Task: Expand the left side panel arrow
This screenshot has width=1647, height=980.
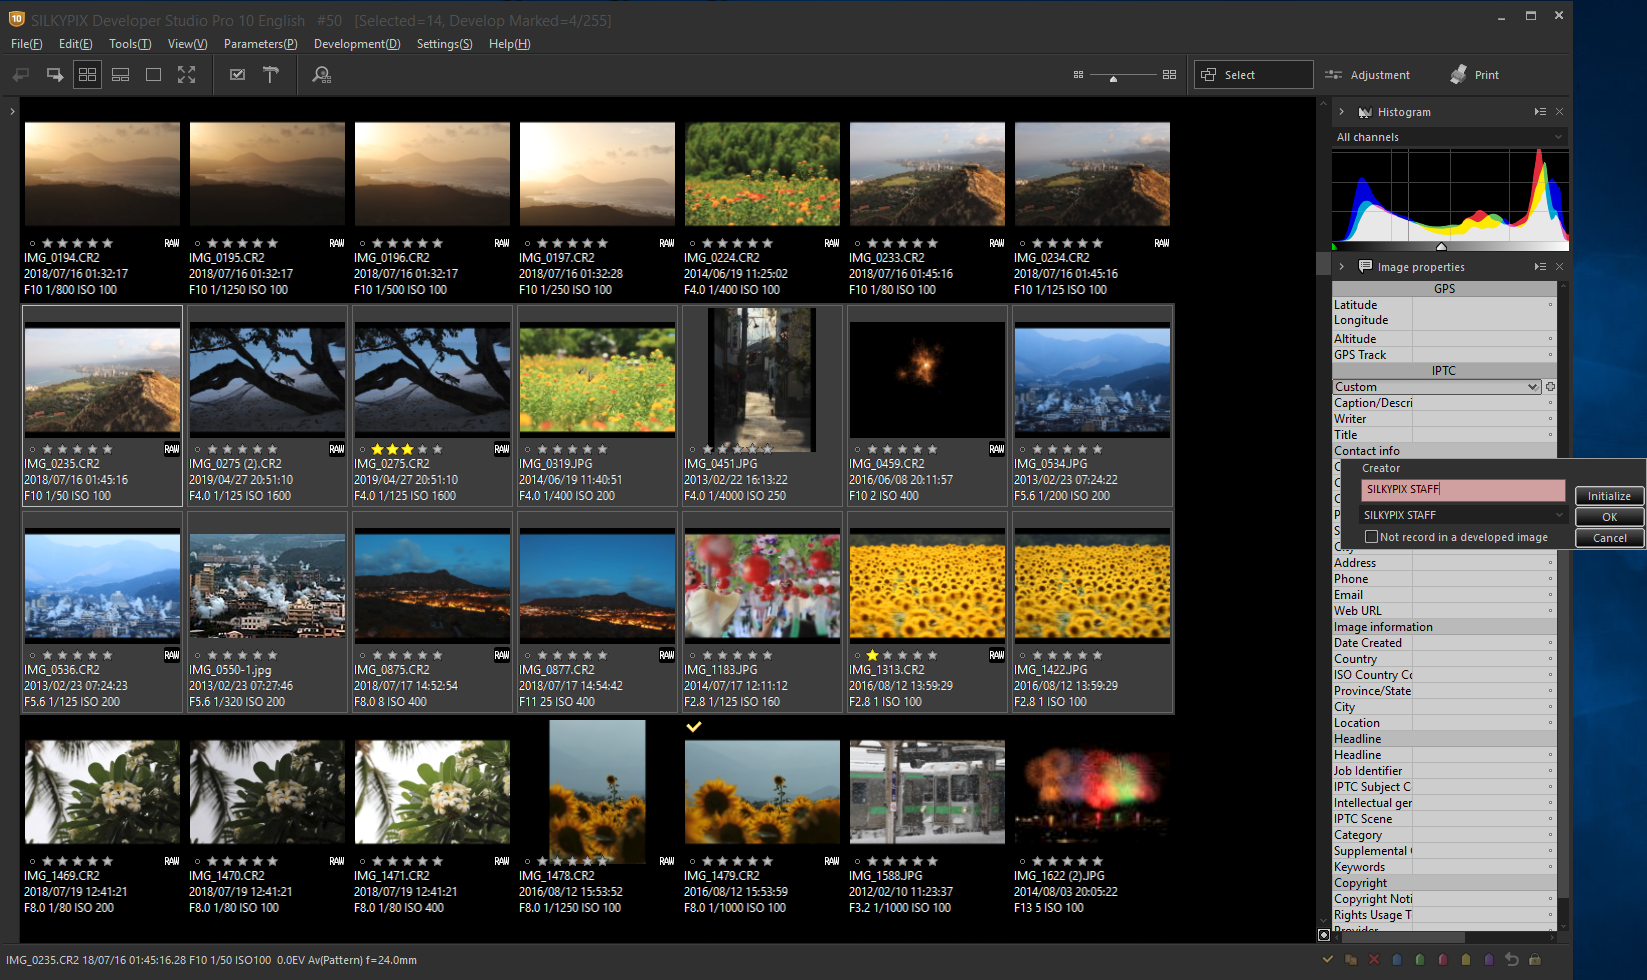Action: click(12, 111)
